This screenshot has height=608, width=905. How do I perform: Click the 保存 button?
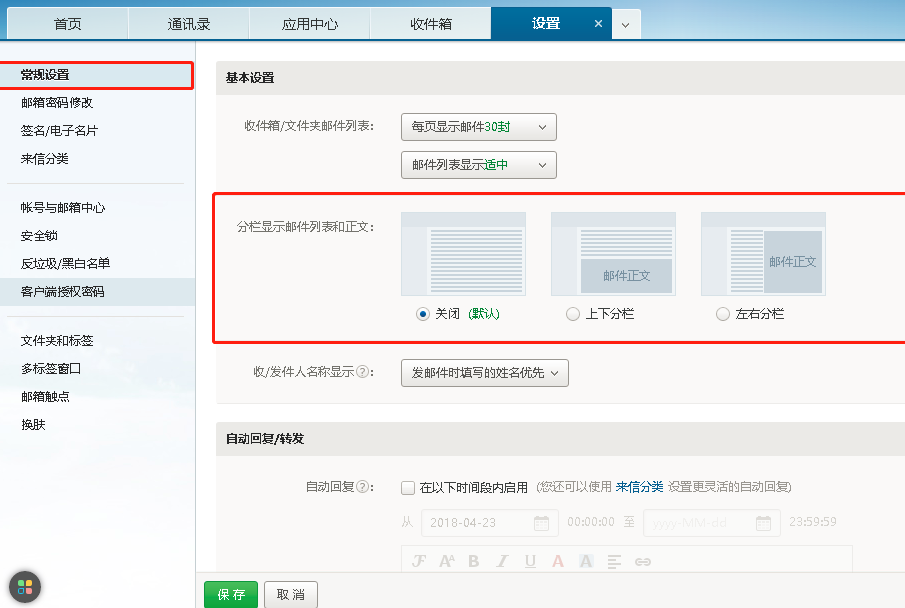230,594
